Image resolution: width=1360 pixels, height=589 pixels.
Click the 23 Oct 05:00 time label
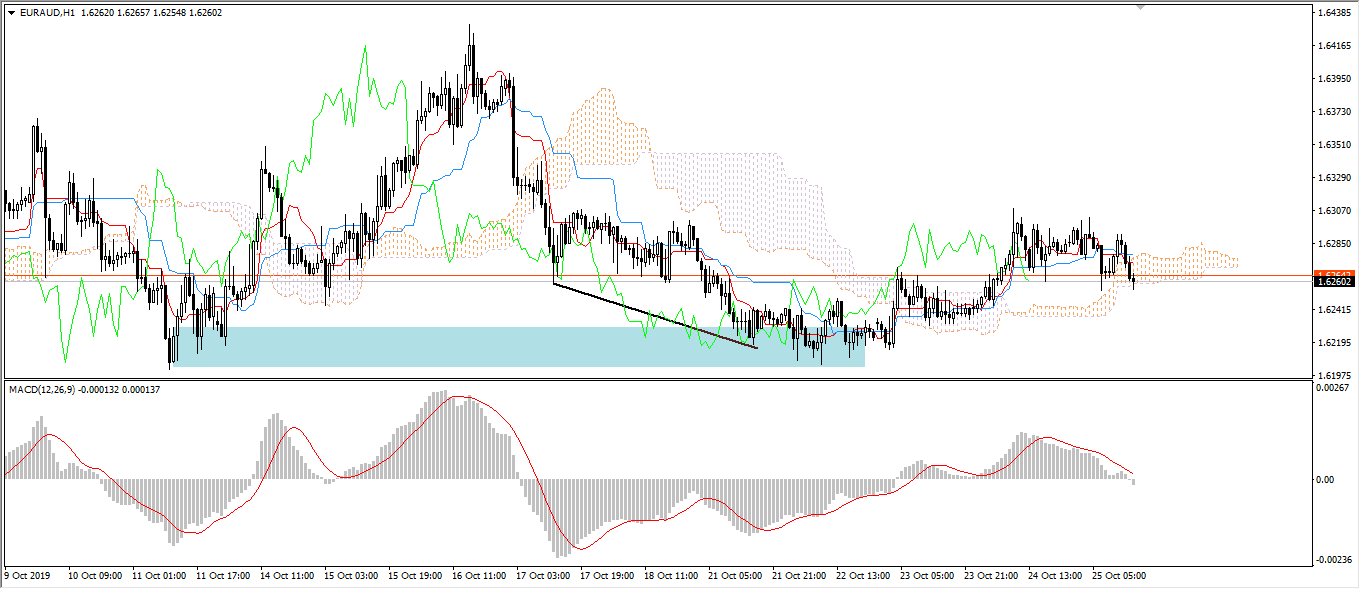pos(927,576)
